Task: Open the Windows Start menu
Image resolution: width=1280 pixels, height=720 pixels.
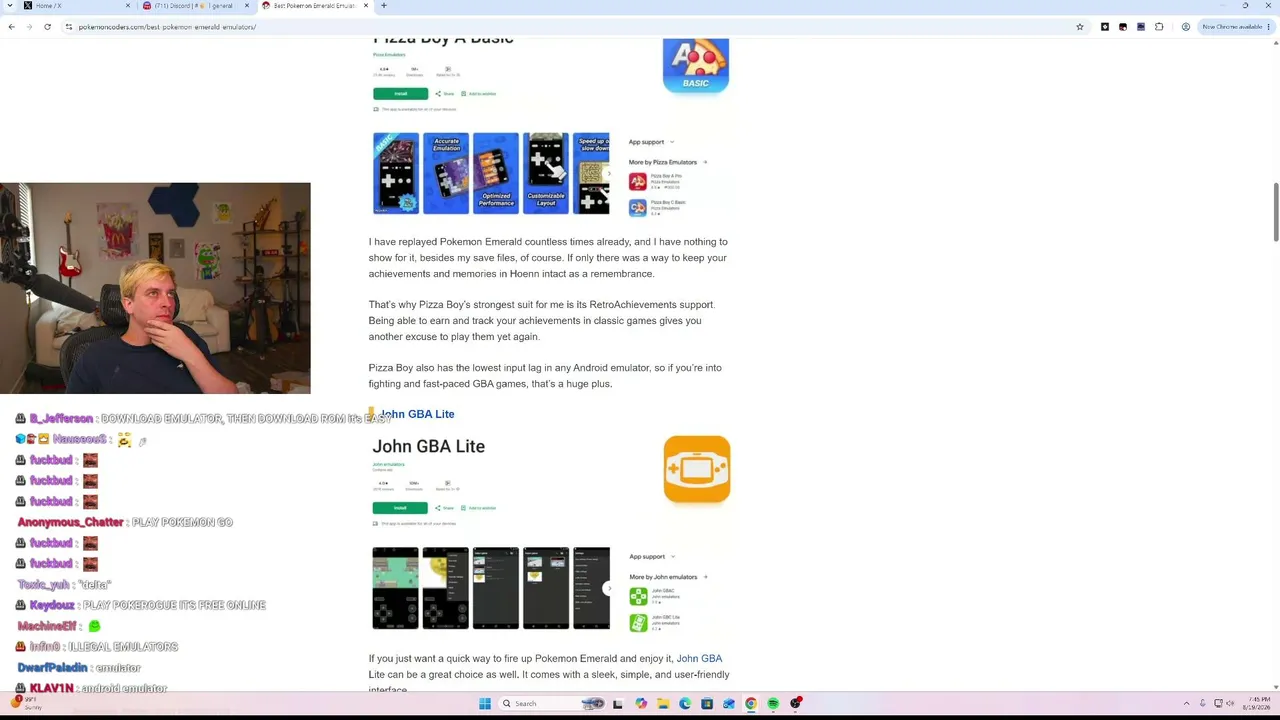Action: coord(485,704)
